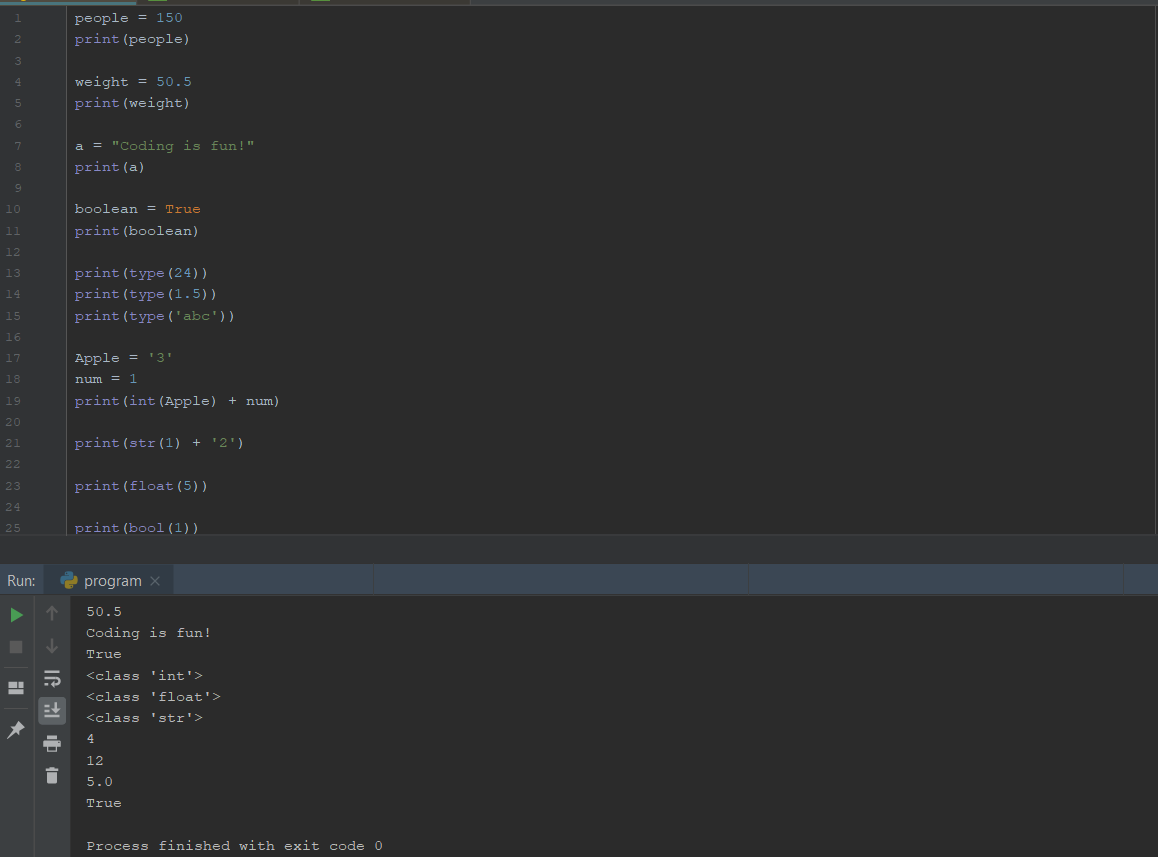1158x857 pixels.
Task: Click the True value in boolean assignment
Action: 182,209
